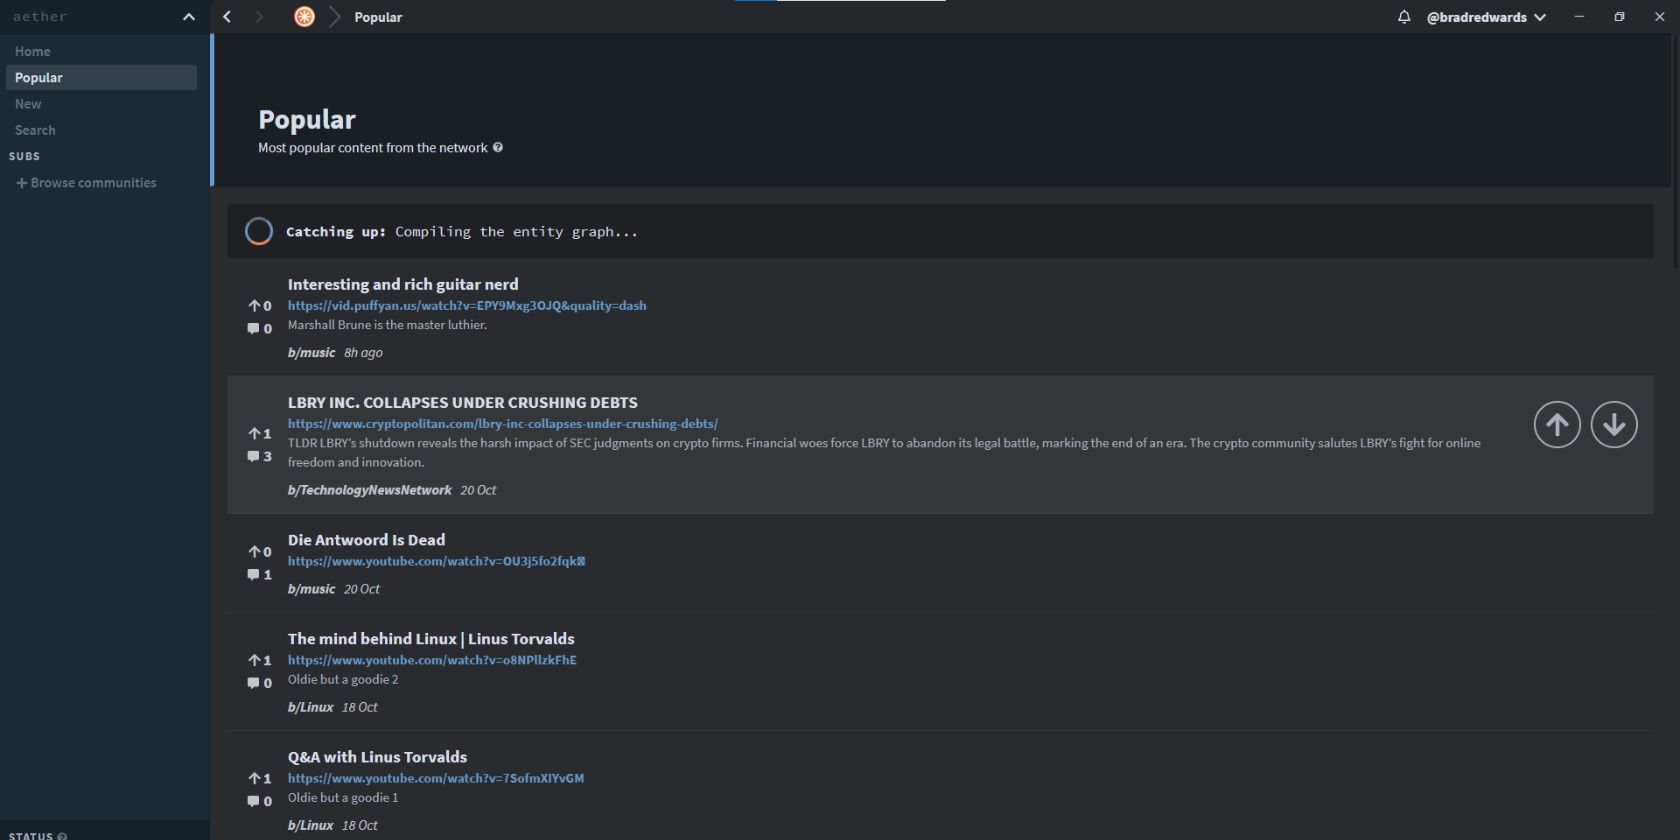Upvote the Q&A with Linus Torvalds post
Viewport: 1680px width, 840px height.
[x=257, y=776]
